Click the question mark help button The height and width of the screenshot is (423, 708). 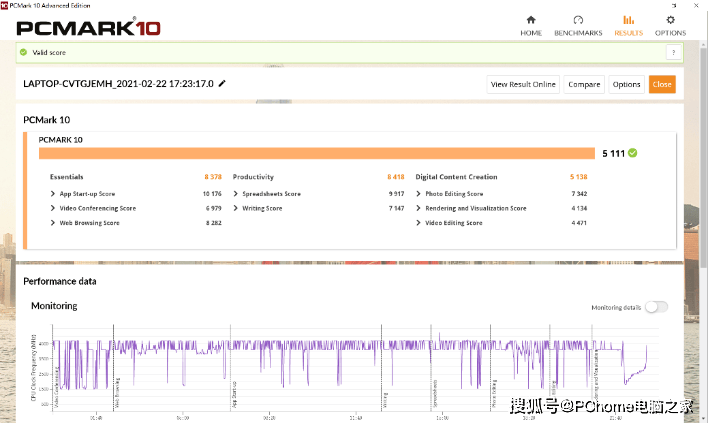coord(673,52)
